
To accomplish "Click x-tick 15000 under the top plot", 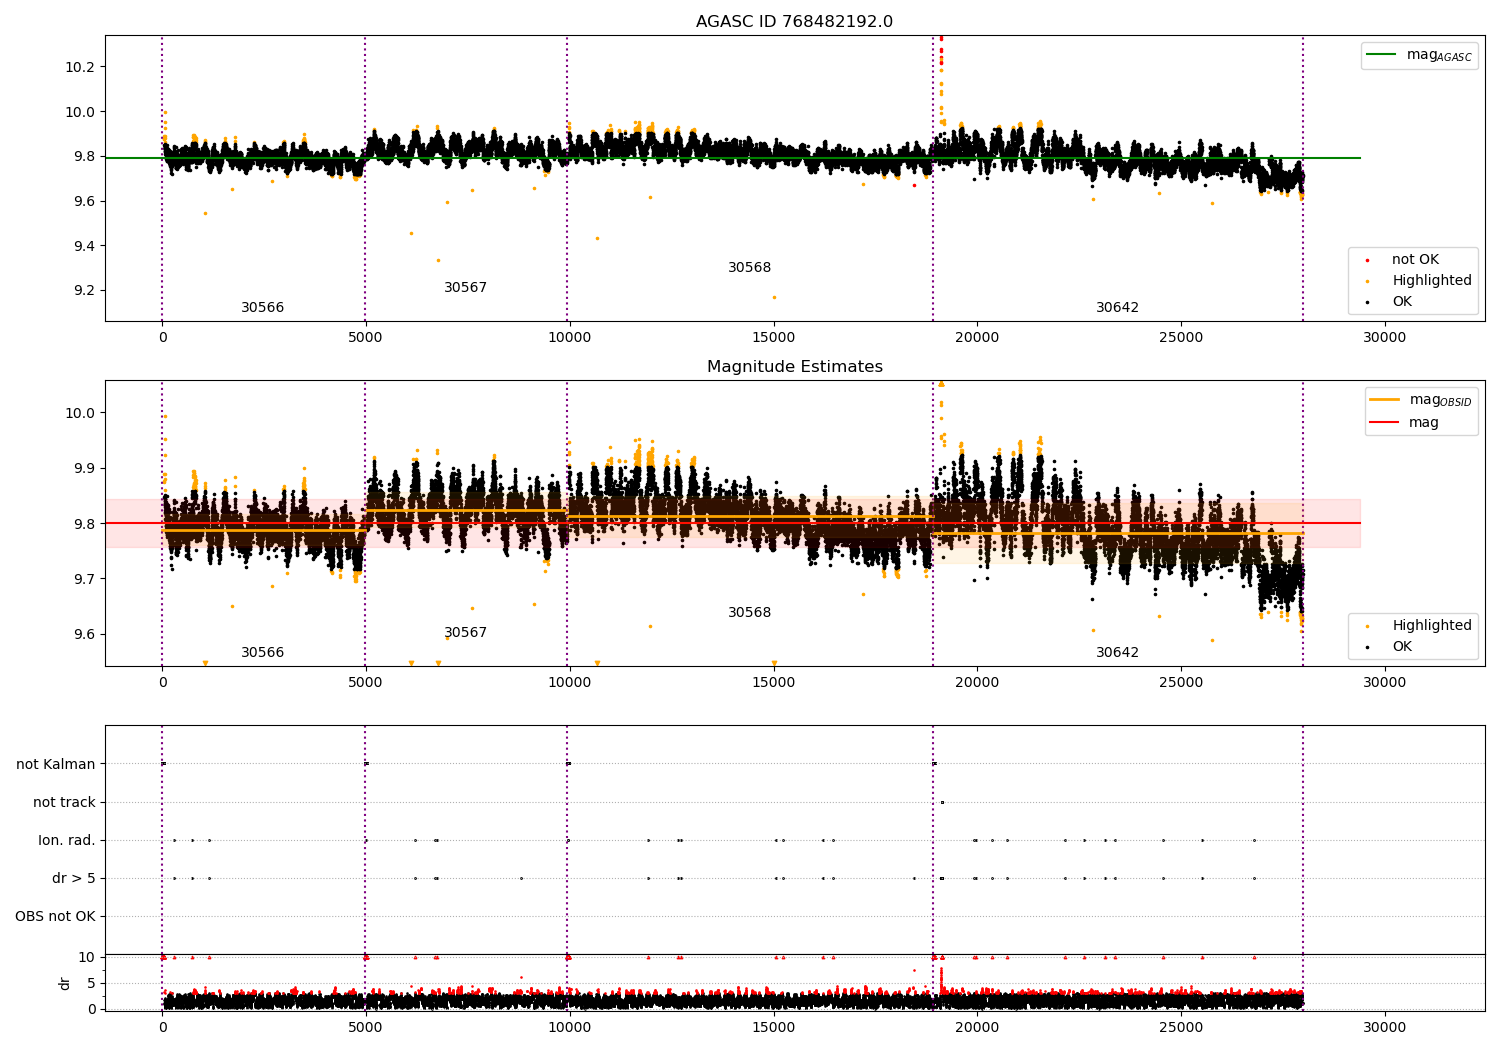I will coord(773,338).
